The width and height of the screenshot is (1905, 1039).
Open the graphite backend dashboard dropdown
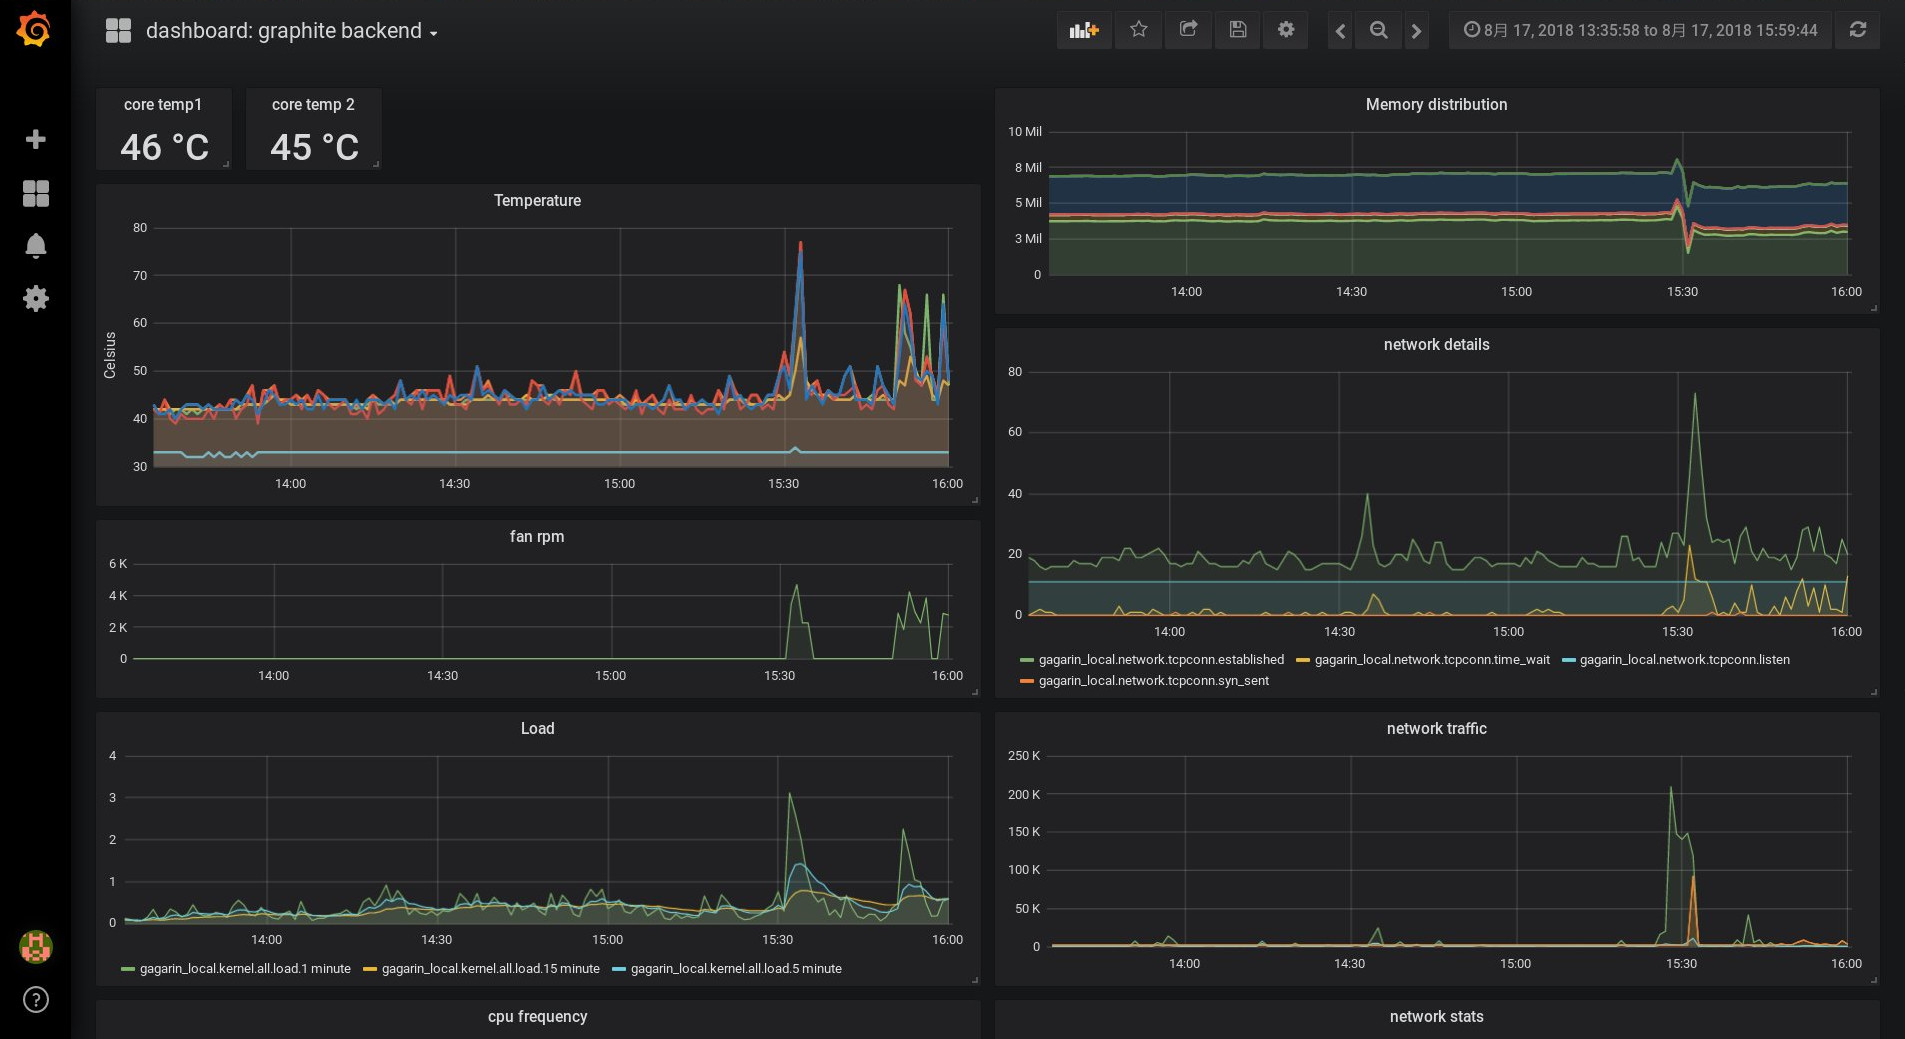click(x=292, y=31)
